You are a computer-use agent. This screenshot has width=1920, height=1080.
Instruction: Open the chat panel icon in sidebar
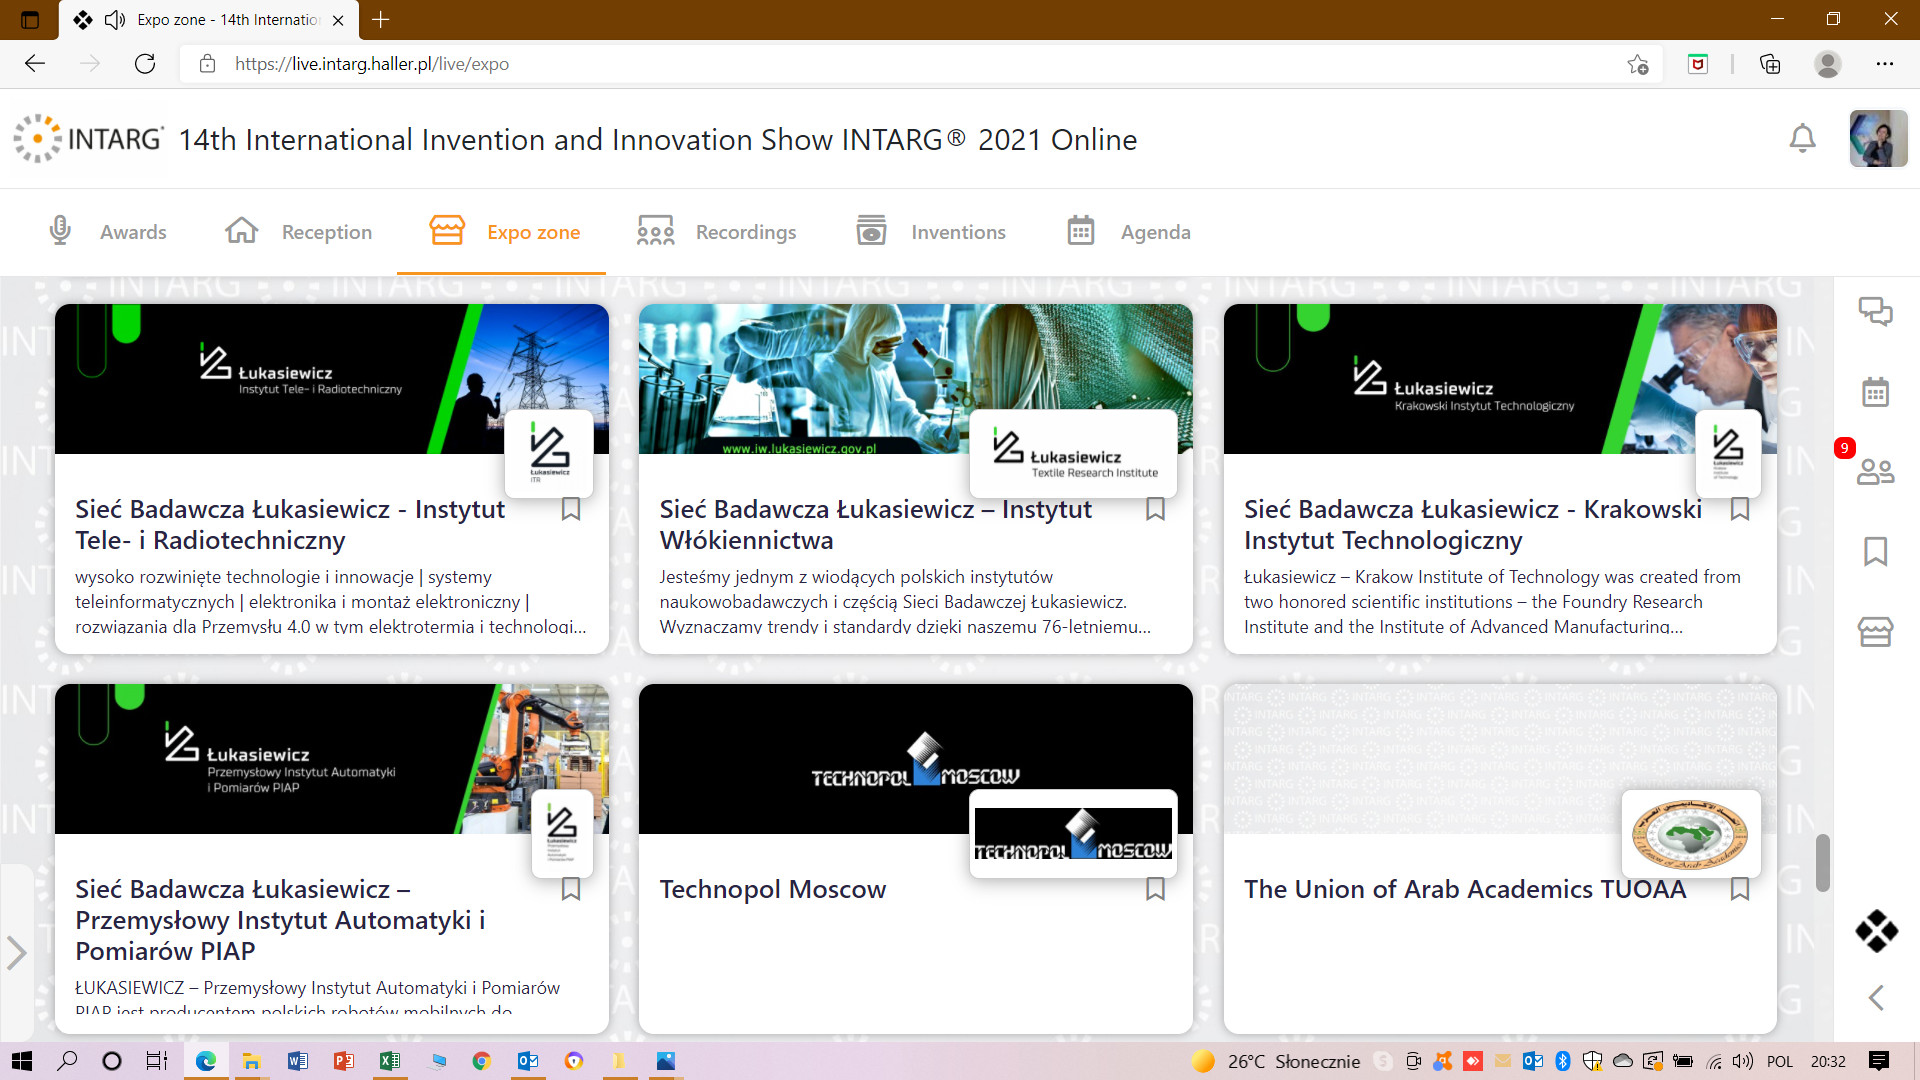[1875, 311]
